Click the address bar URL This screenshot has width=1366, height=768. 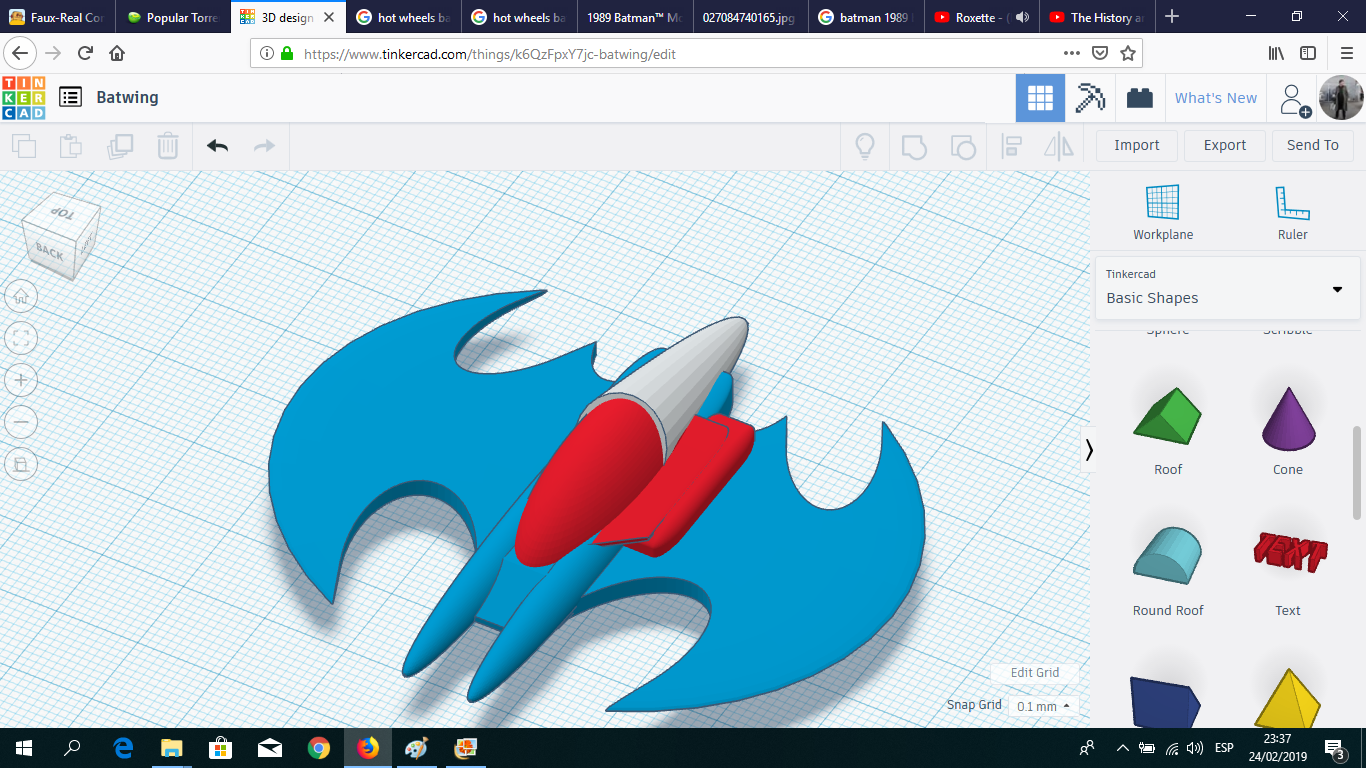tap(490, 54)
